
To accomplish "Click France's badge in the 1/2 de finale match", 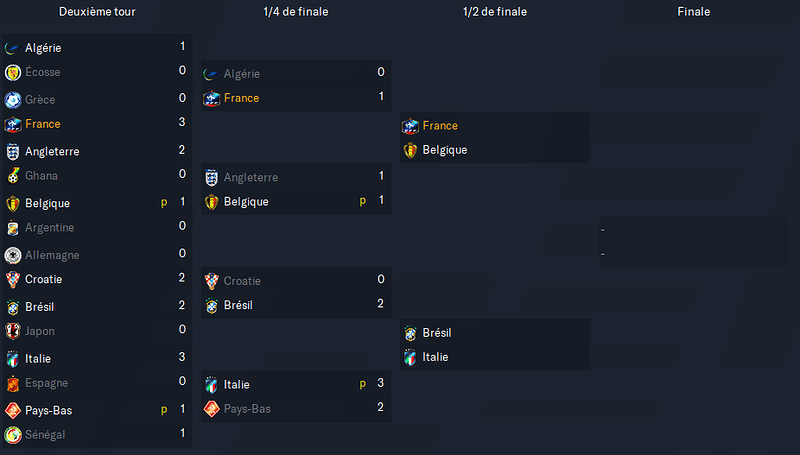I will tap(410, 126).
